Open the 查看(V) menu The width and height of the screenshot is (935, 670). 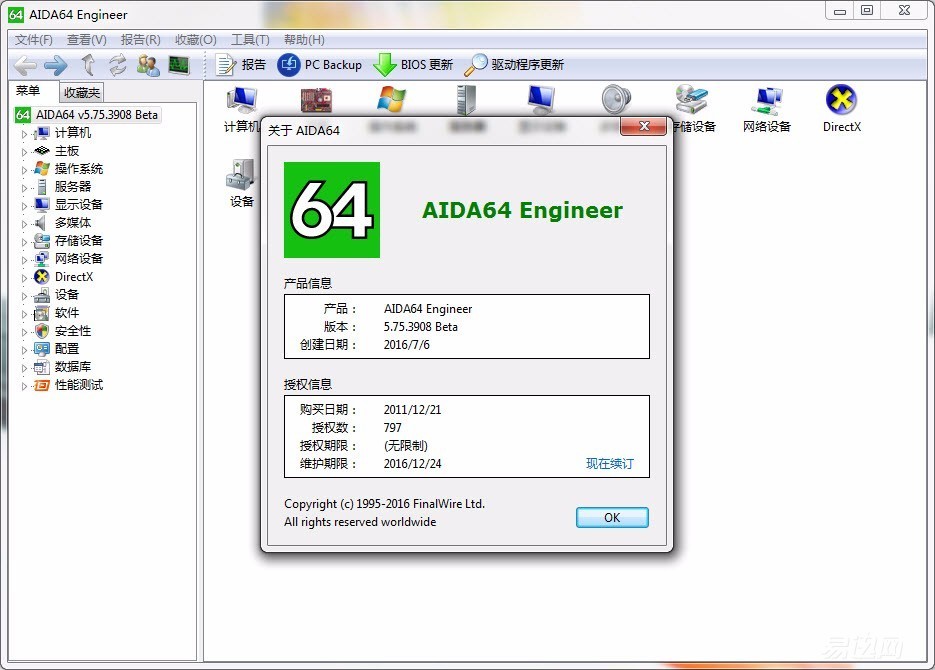pyautogui.click(x=86, y=39)
